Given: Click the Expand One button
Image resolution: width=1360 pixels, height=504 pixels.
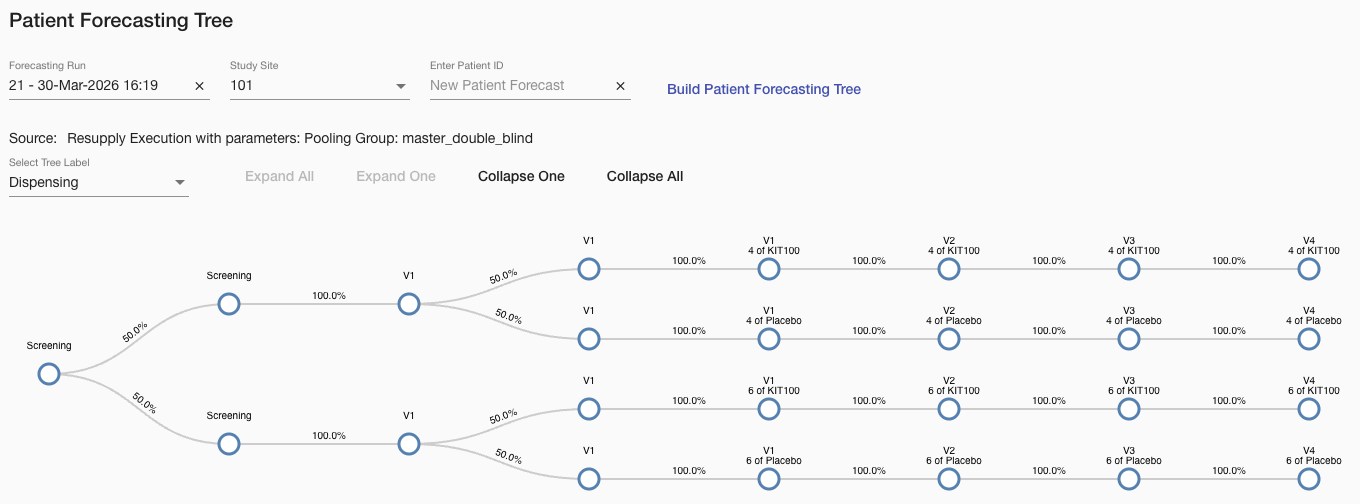Looking at the screenshot, I should (x=396, y=176).
